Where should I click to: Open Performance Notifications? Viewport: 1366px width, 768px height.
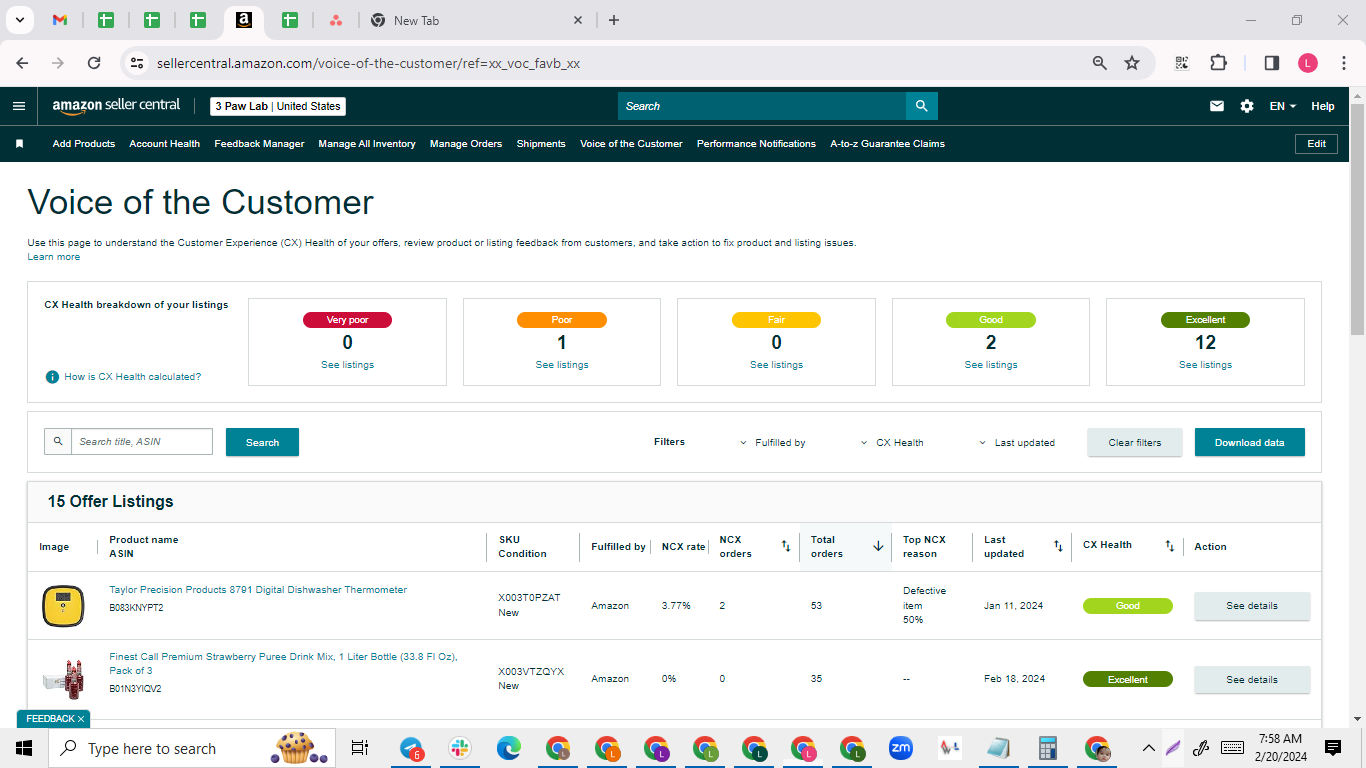point(756,144)
